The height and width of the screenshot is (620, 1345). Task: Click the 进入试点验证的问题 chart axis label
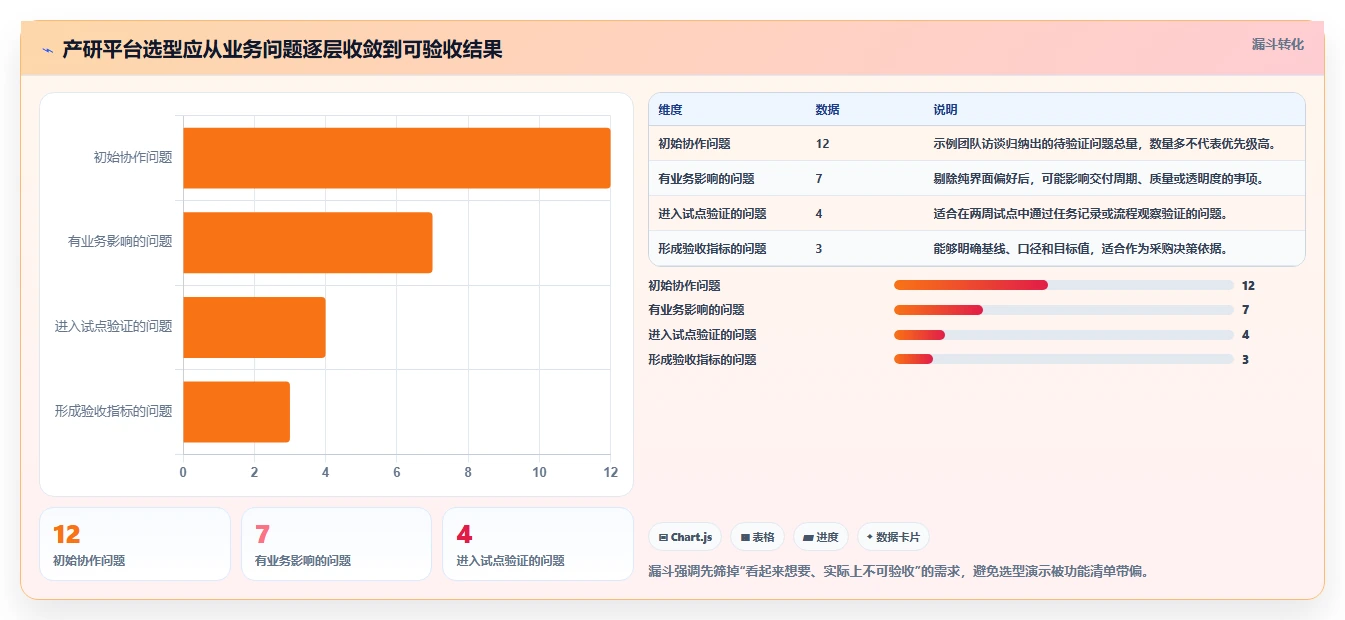tap(114, 326)
